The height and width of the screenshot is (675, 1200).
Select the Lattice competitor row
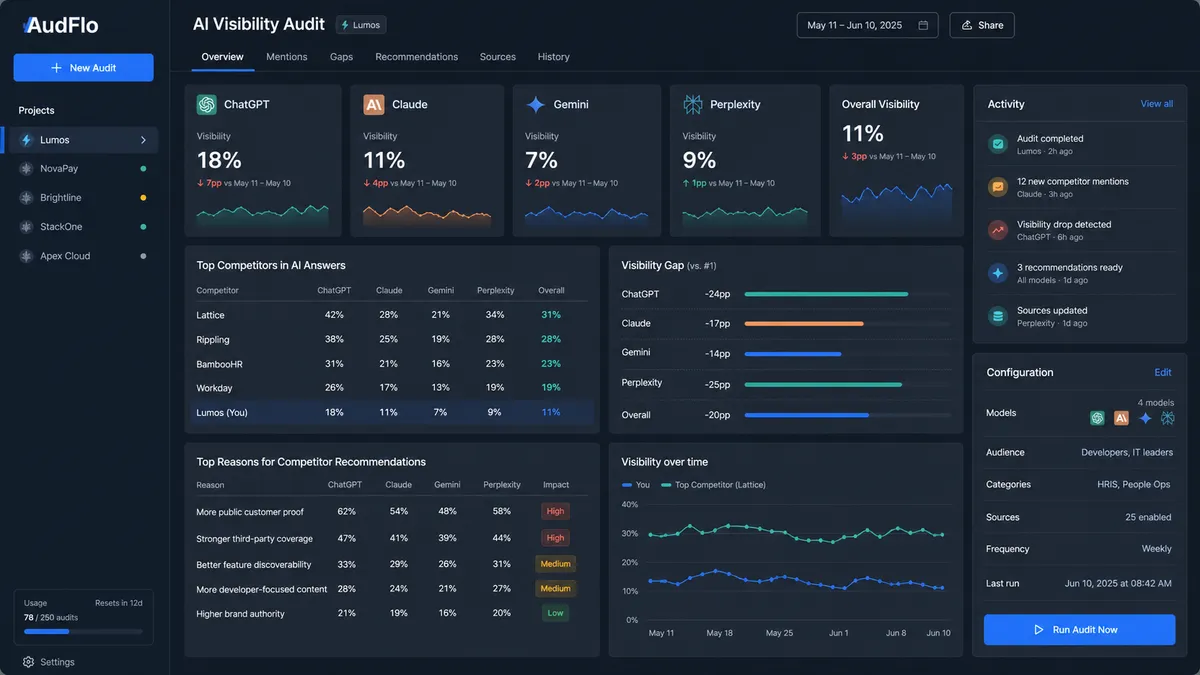coord(391,315)
